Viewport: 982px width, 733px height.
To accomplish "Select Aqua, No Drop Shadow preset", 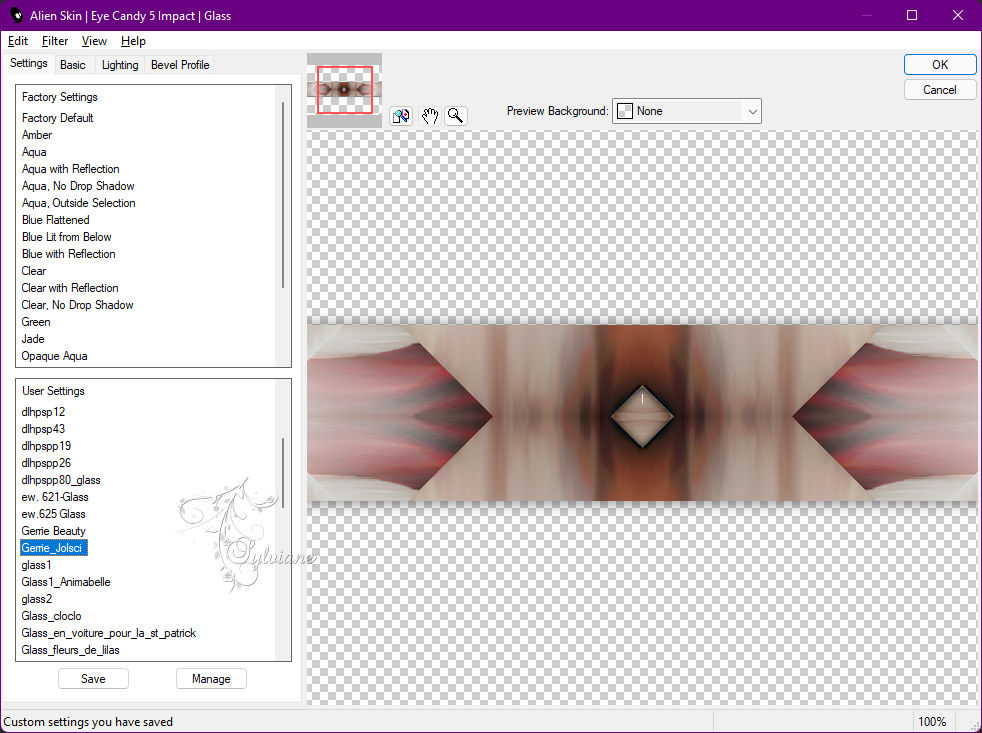I will pyautogui.click(x=78, y=186).
